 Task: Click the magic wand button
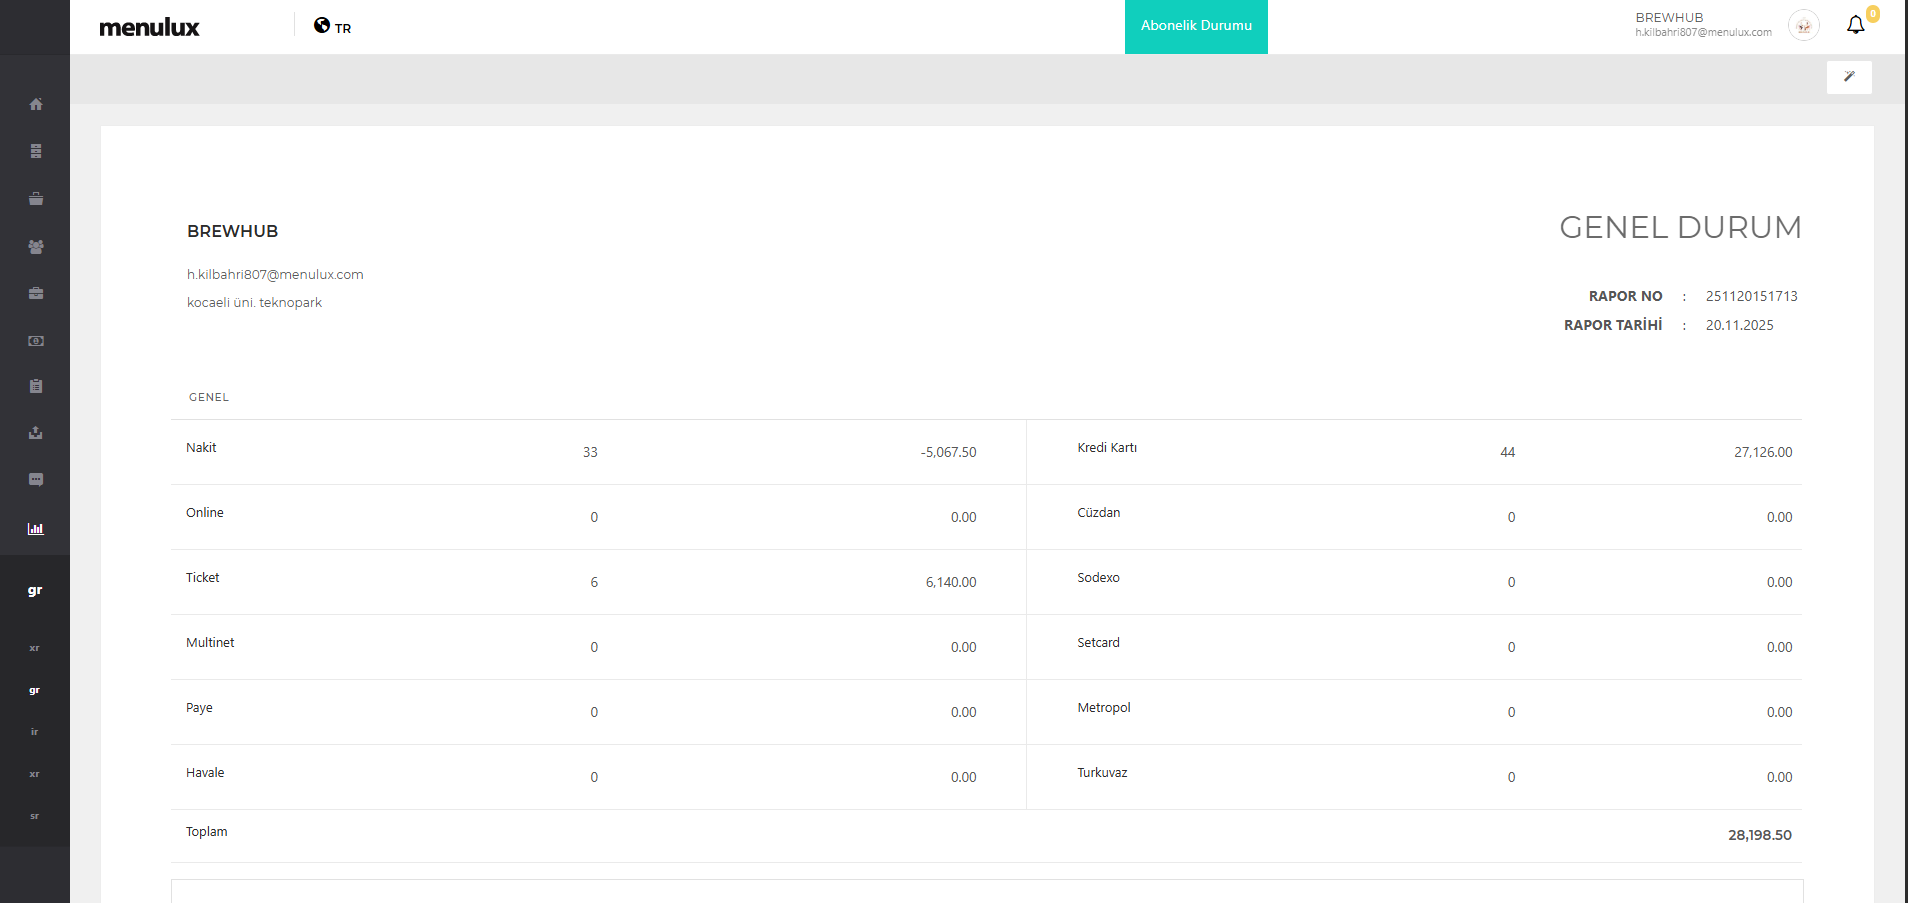[1849, 77]
